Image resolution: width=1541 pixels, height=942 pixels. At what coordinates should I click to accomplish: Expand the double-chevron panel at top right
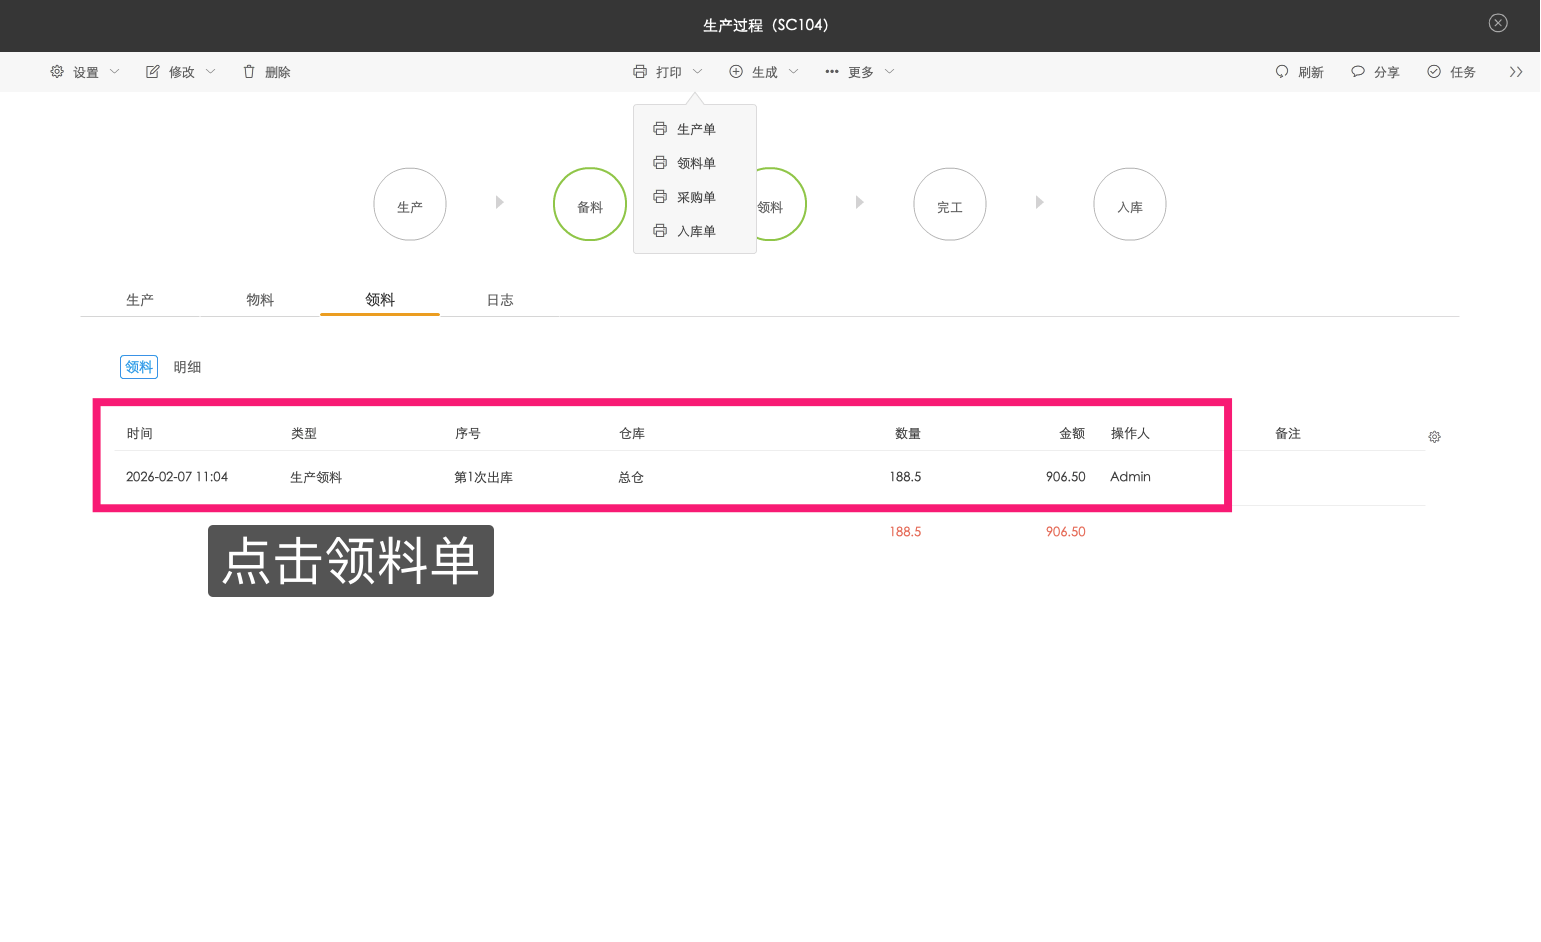pos(1516,72)
